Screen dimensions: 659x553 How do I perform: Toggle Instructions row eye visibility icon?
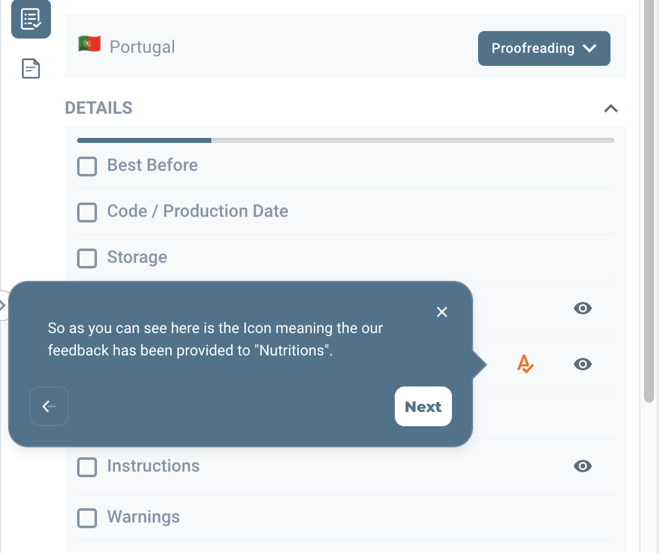coord(583,466)
